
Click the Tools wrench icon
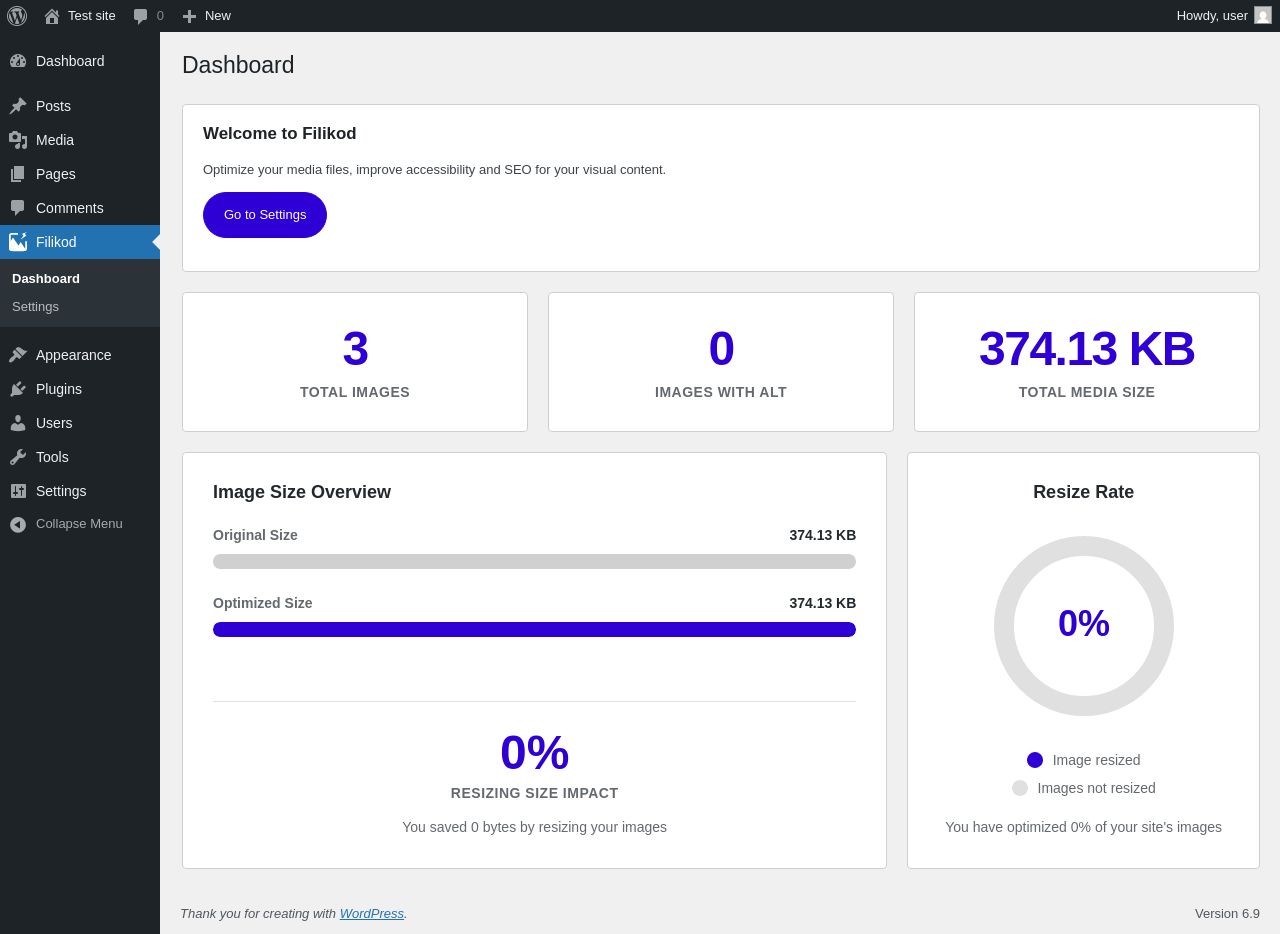tap(18, 457)
